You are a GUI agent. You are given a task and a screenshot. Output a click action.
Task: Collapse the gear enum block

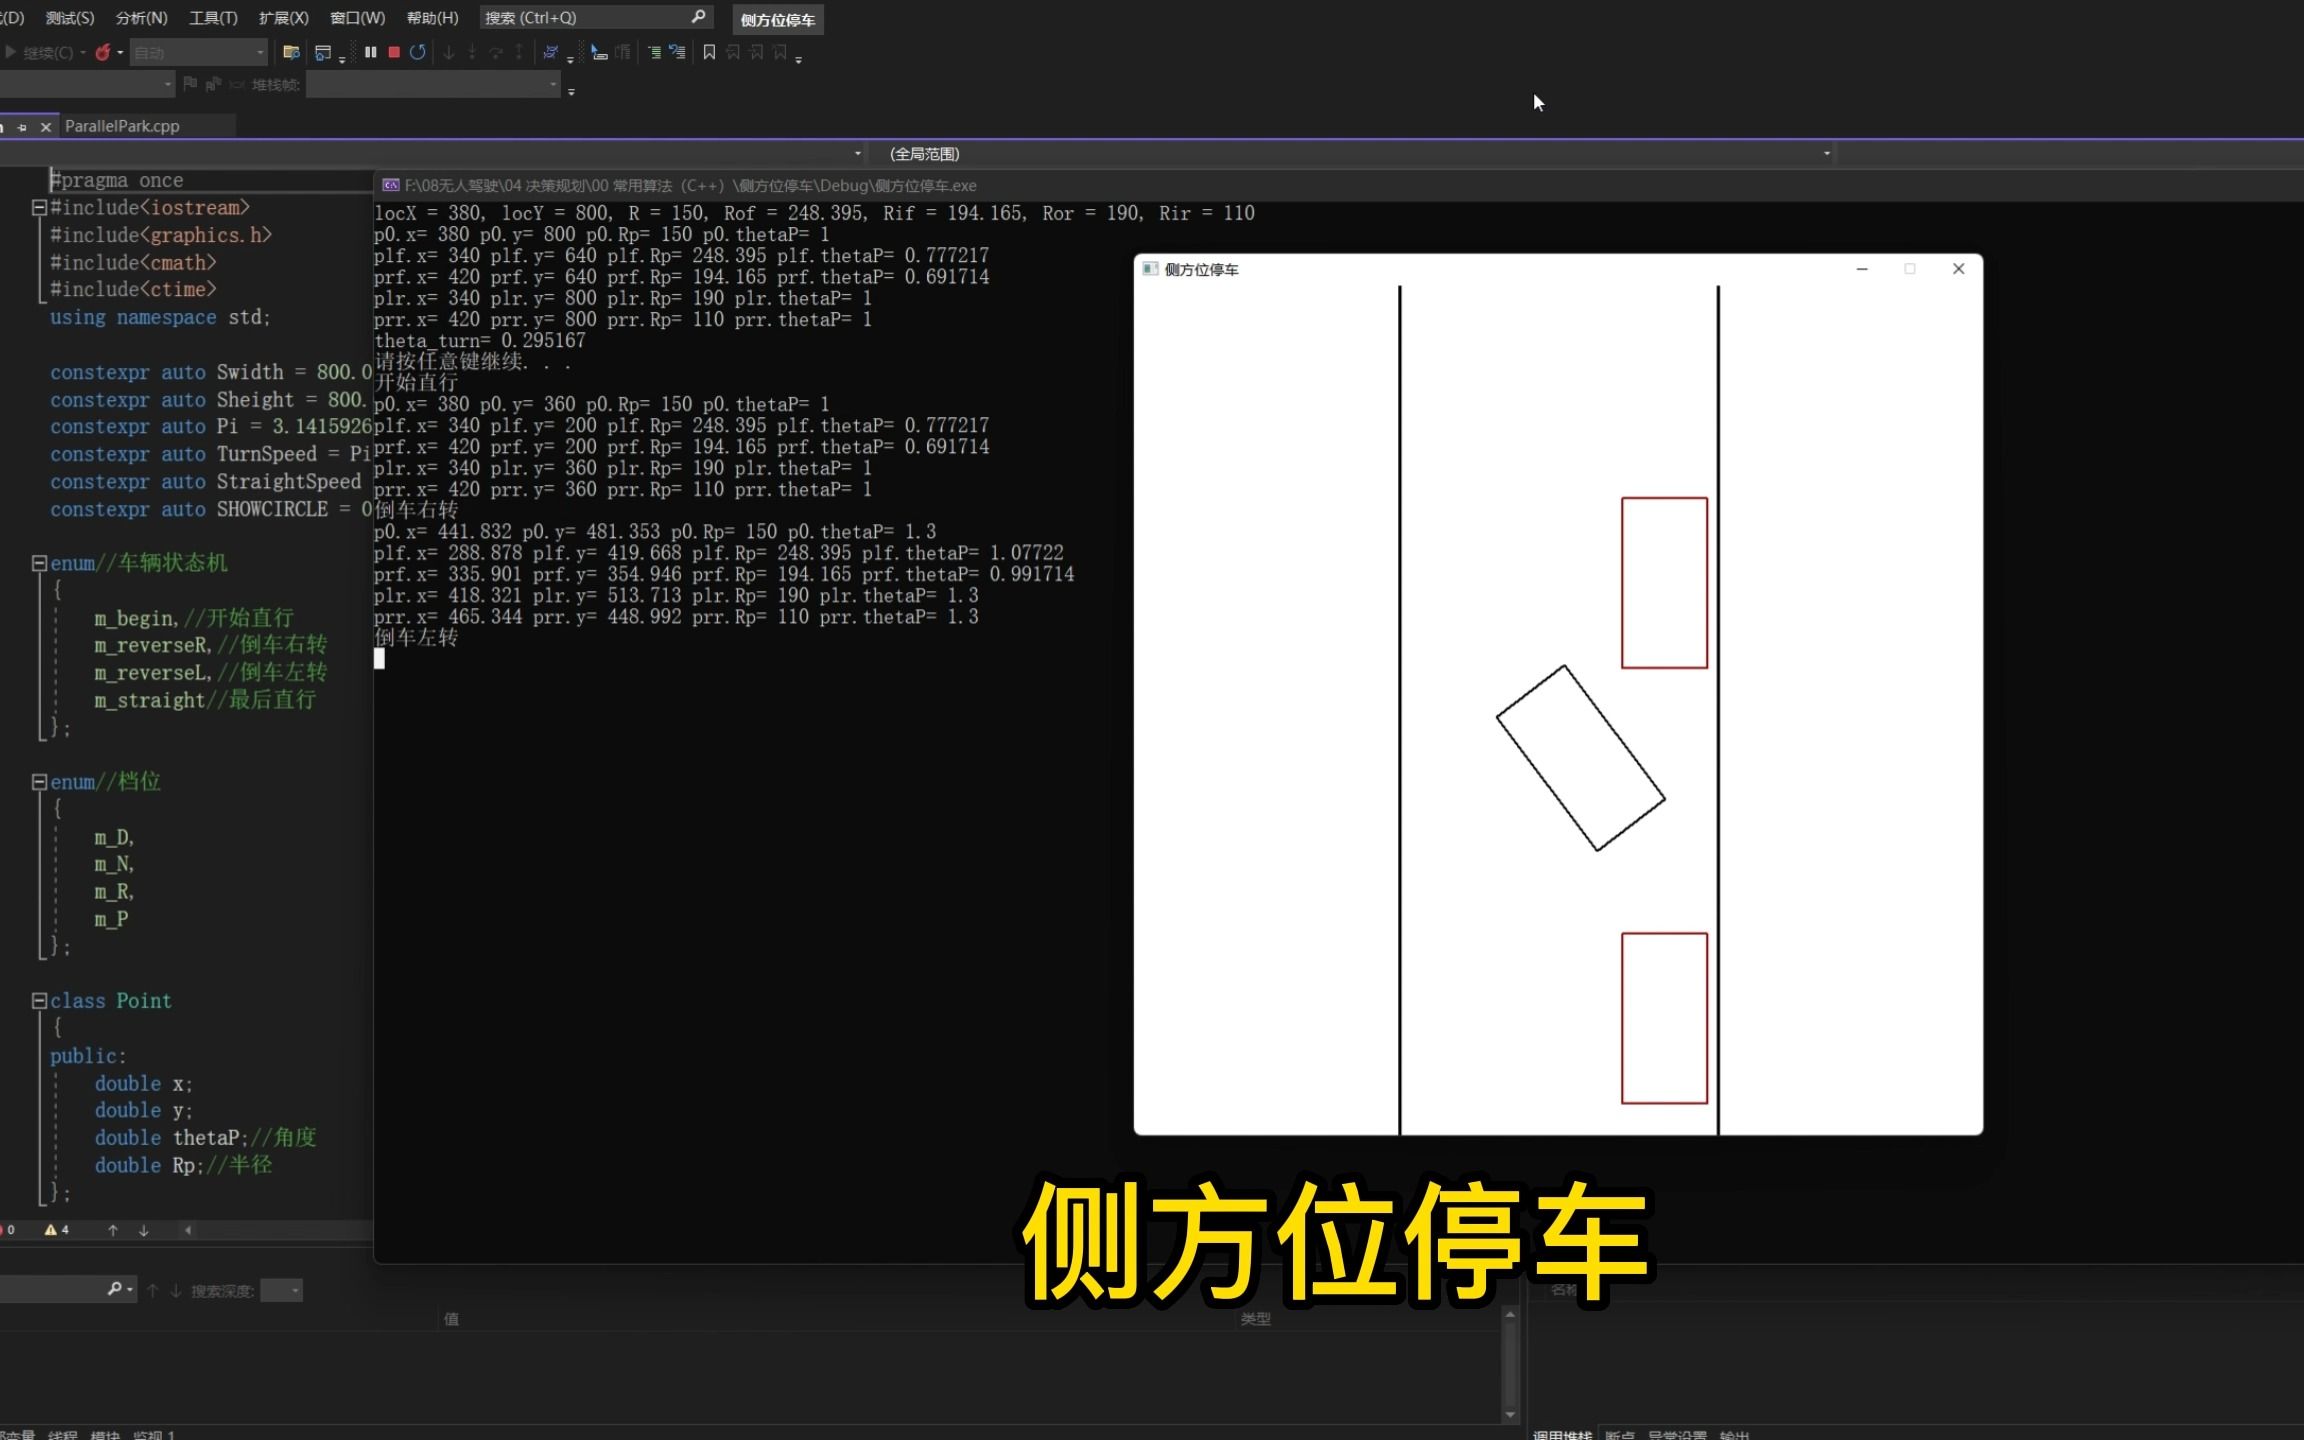click(39, 782)
